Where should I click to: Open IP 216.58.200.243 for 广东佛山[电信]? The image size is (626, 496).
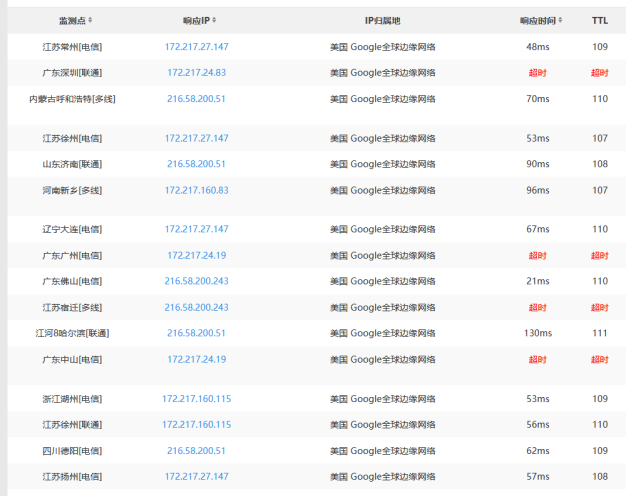(x=196, y=281)
